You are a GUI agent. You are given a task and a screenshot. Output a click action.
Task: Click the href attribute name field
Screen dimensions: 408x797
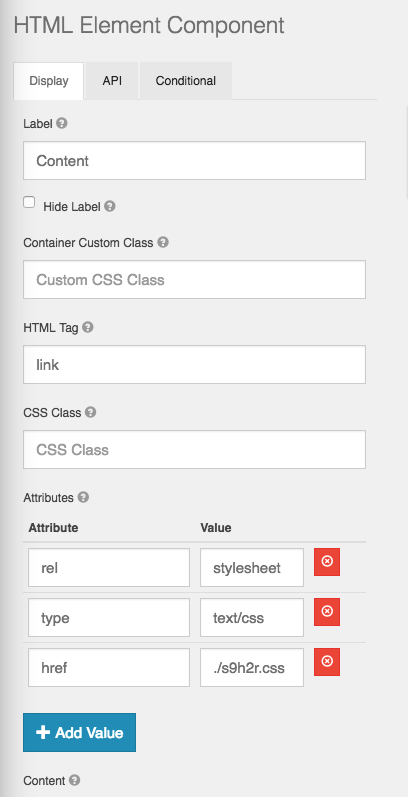point(109,667)
